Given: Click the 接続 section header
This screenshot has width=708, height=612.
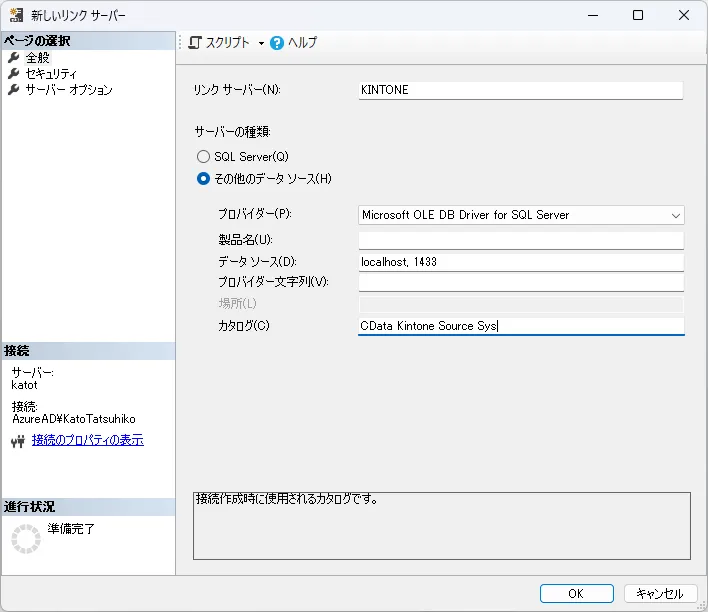Looking at the screenshot, I should pos(88,351).
